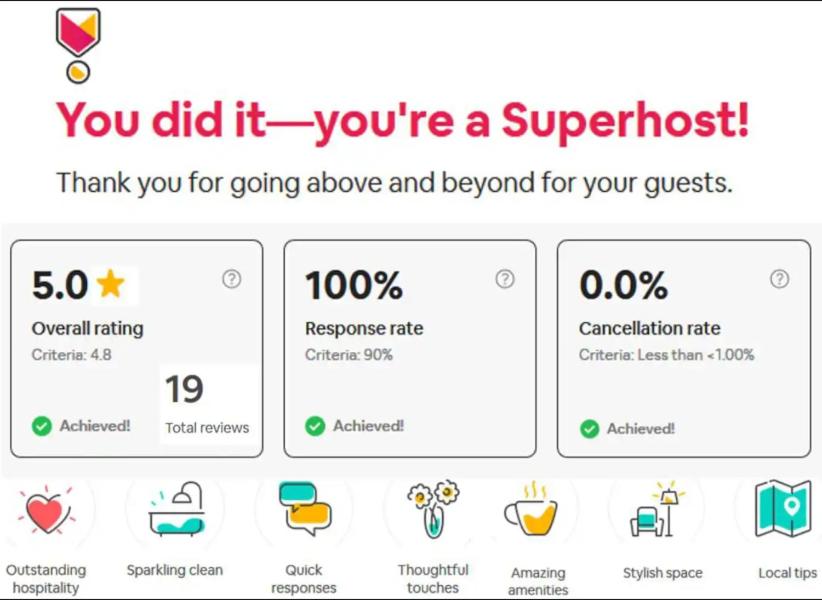Open help icon for Response rate
822x600 pixels.
tap(505, 279)
